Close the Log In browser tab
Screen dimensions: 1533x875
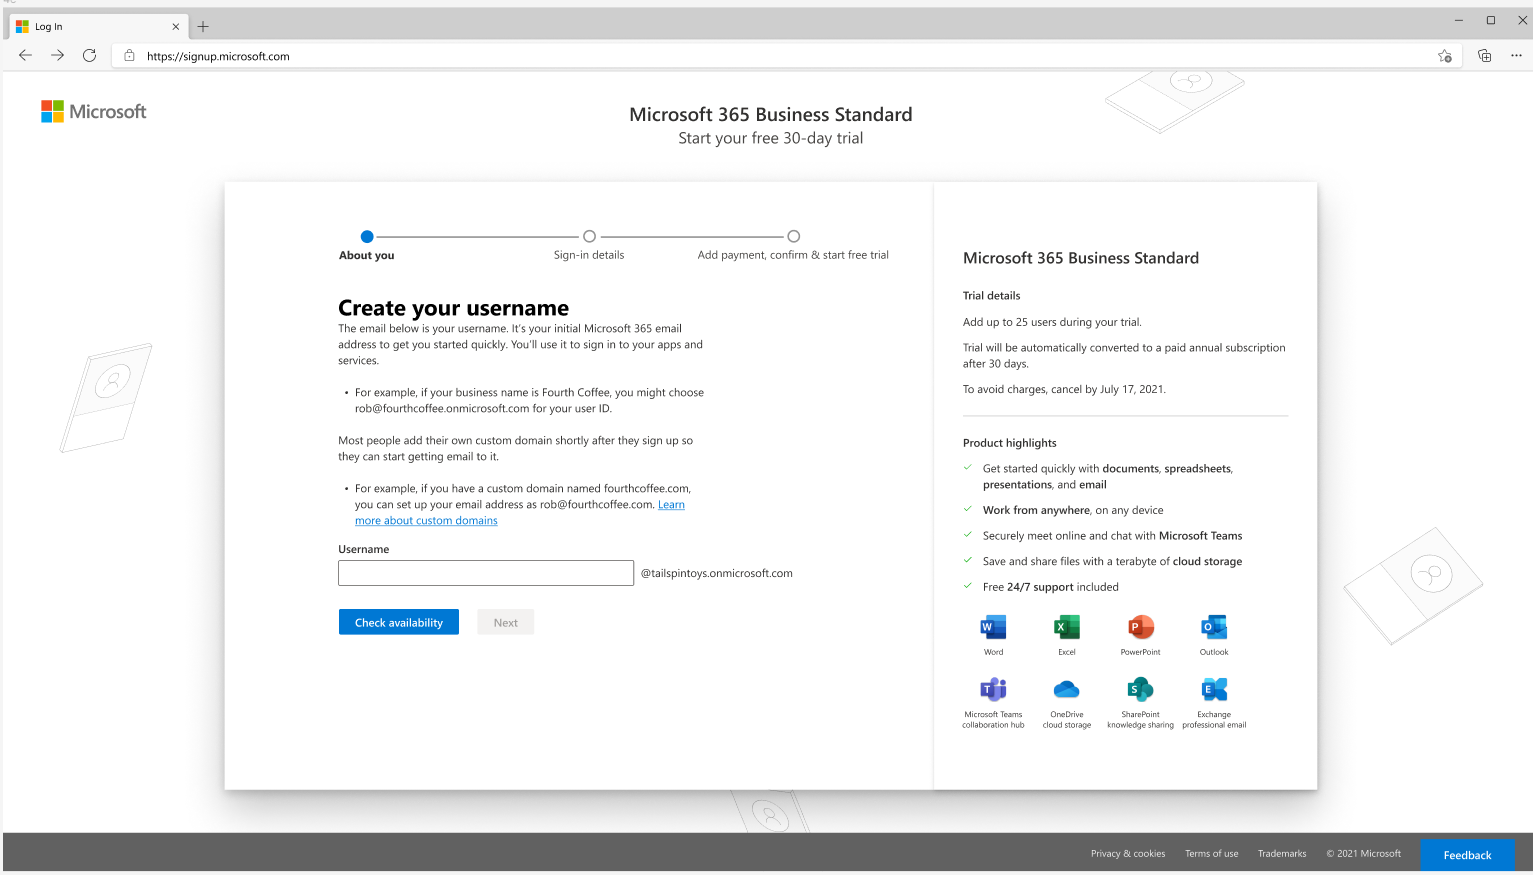click(x=176, y=27)
